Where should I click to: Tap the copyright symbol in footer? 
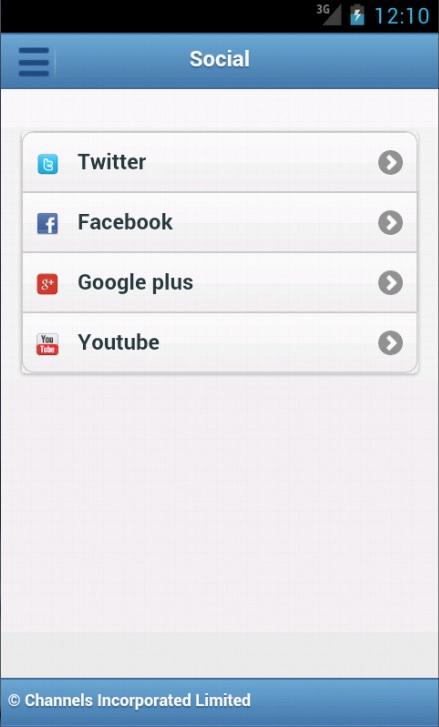click(14, 700)
